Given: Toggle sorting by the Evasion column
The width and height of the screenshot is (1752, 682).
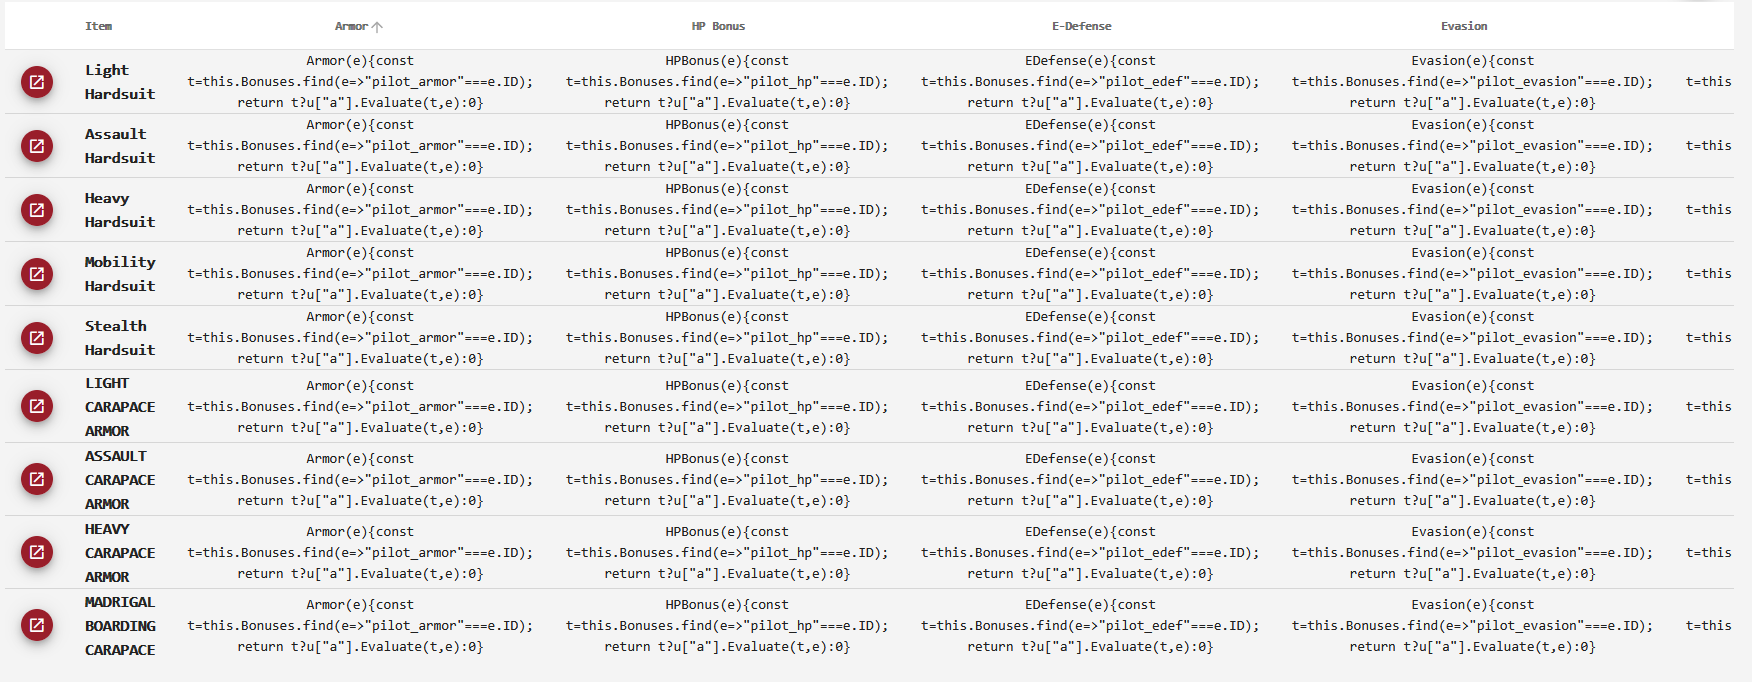Looking at the screenshot, I should (x=1464, y=26).
